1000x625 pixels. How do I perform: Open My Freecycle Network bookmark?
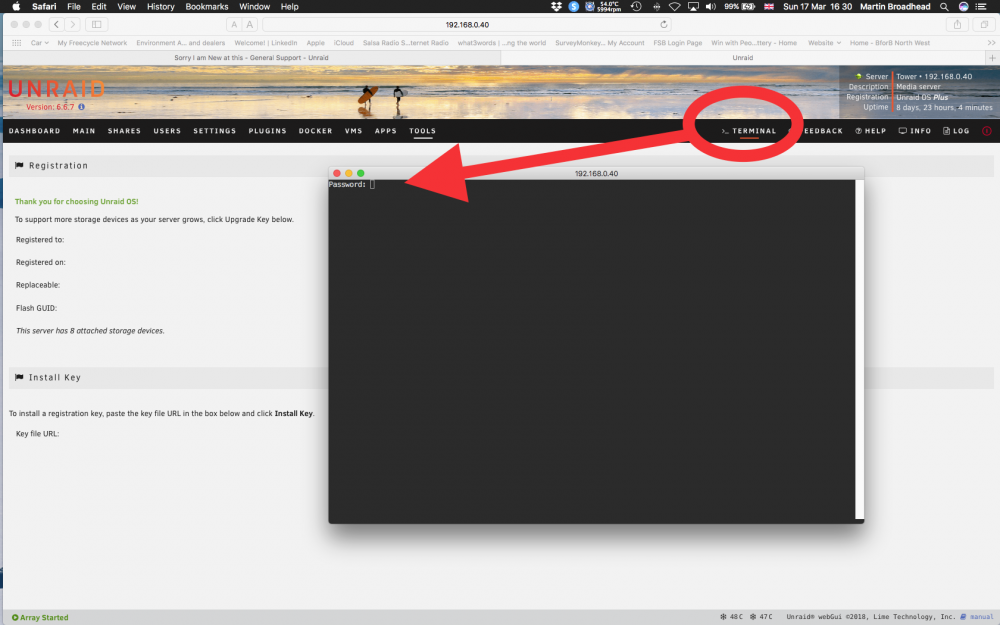(92, 43)
